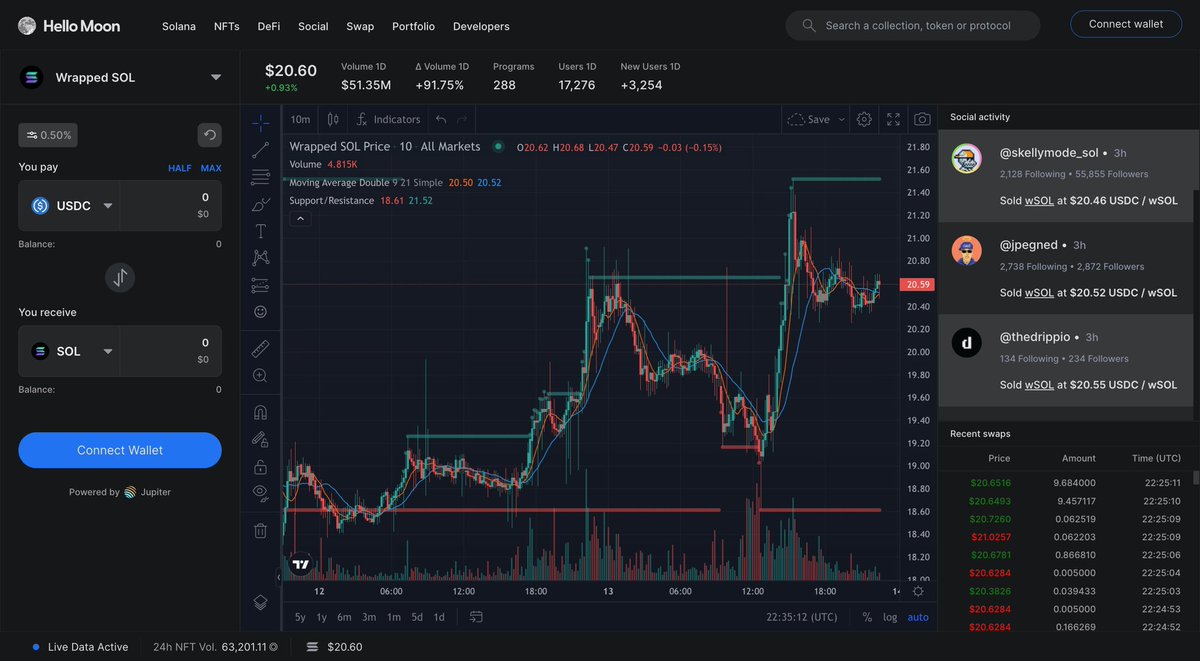The image size is (1200, 661).
Task: Open the Fibonacci retracement tool
Action: [260, 177]
